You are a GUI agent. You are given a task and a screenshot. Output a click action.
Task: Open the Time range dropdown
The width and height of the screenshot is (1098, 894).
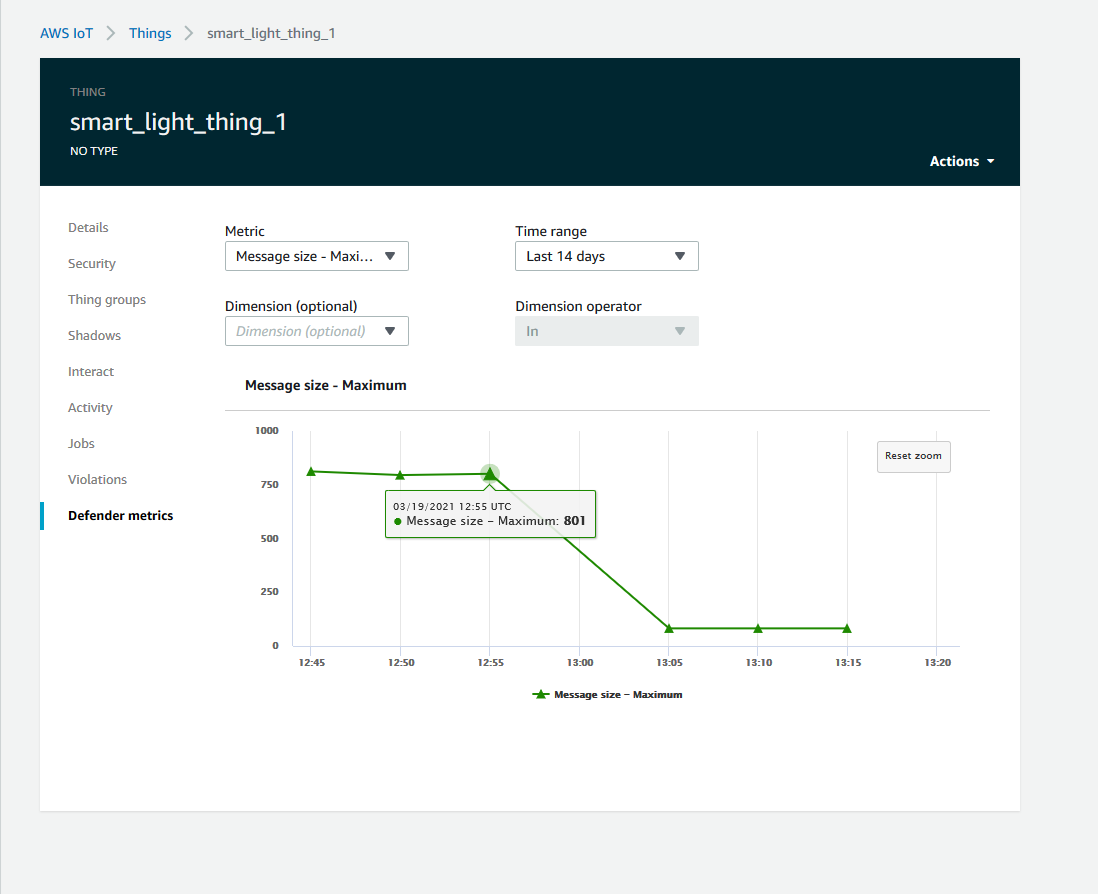(606, 256)
